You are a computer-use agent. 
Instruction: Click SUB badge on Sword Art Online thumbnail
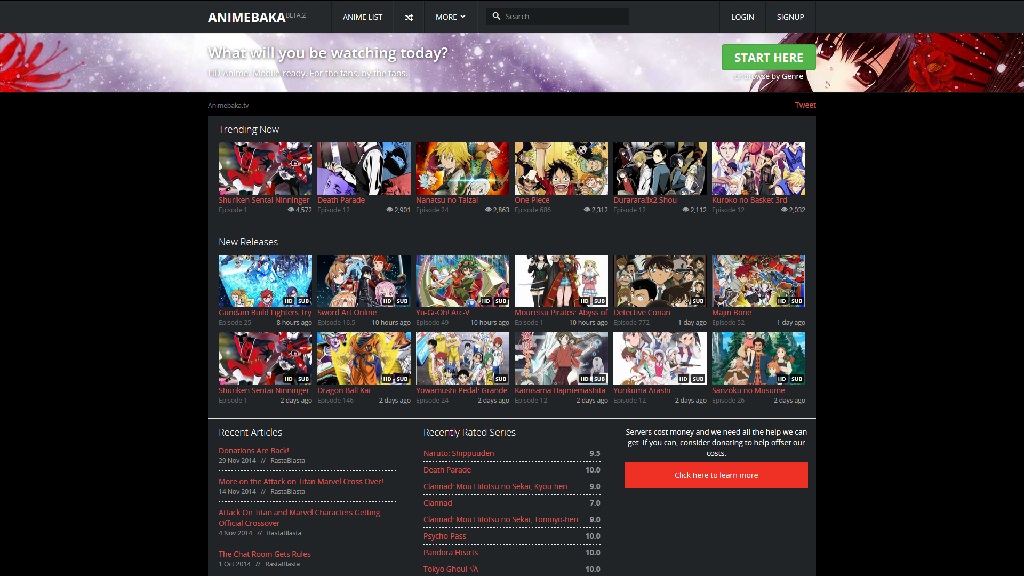402,301
